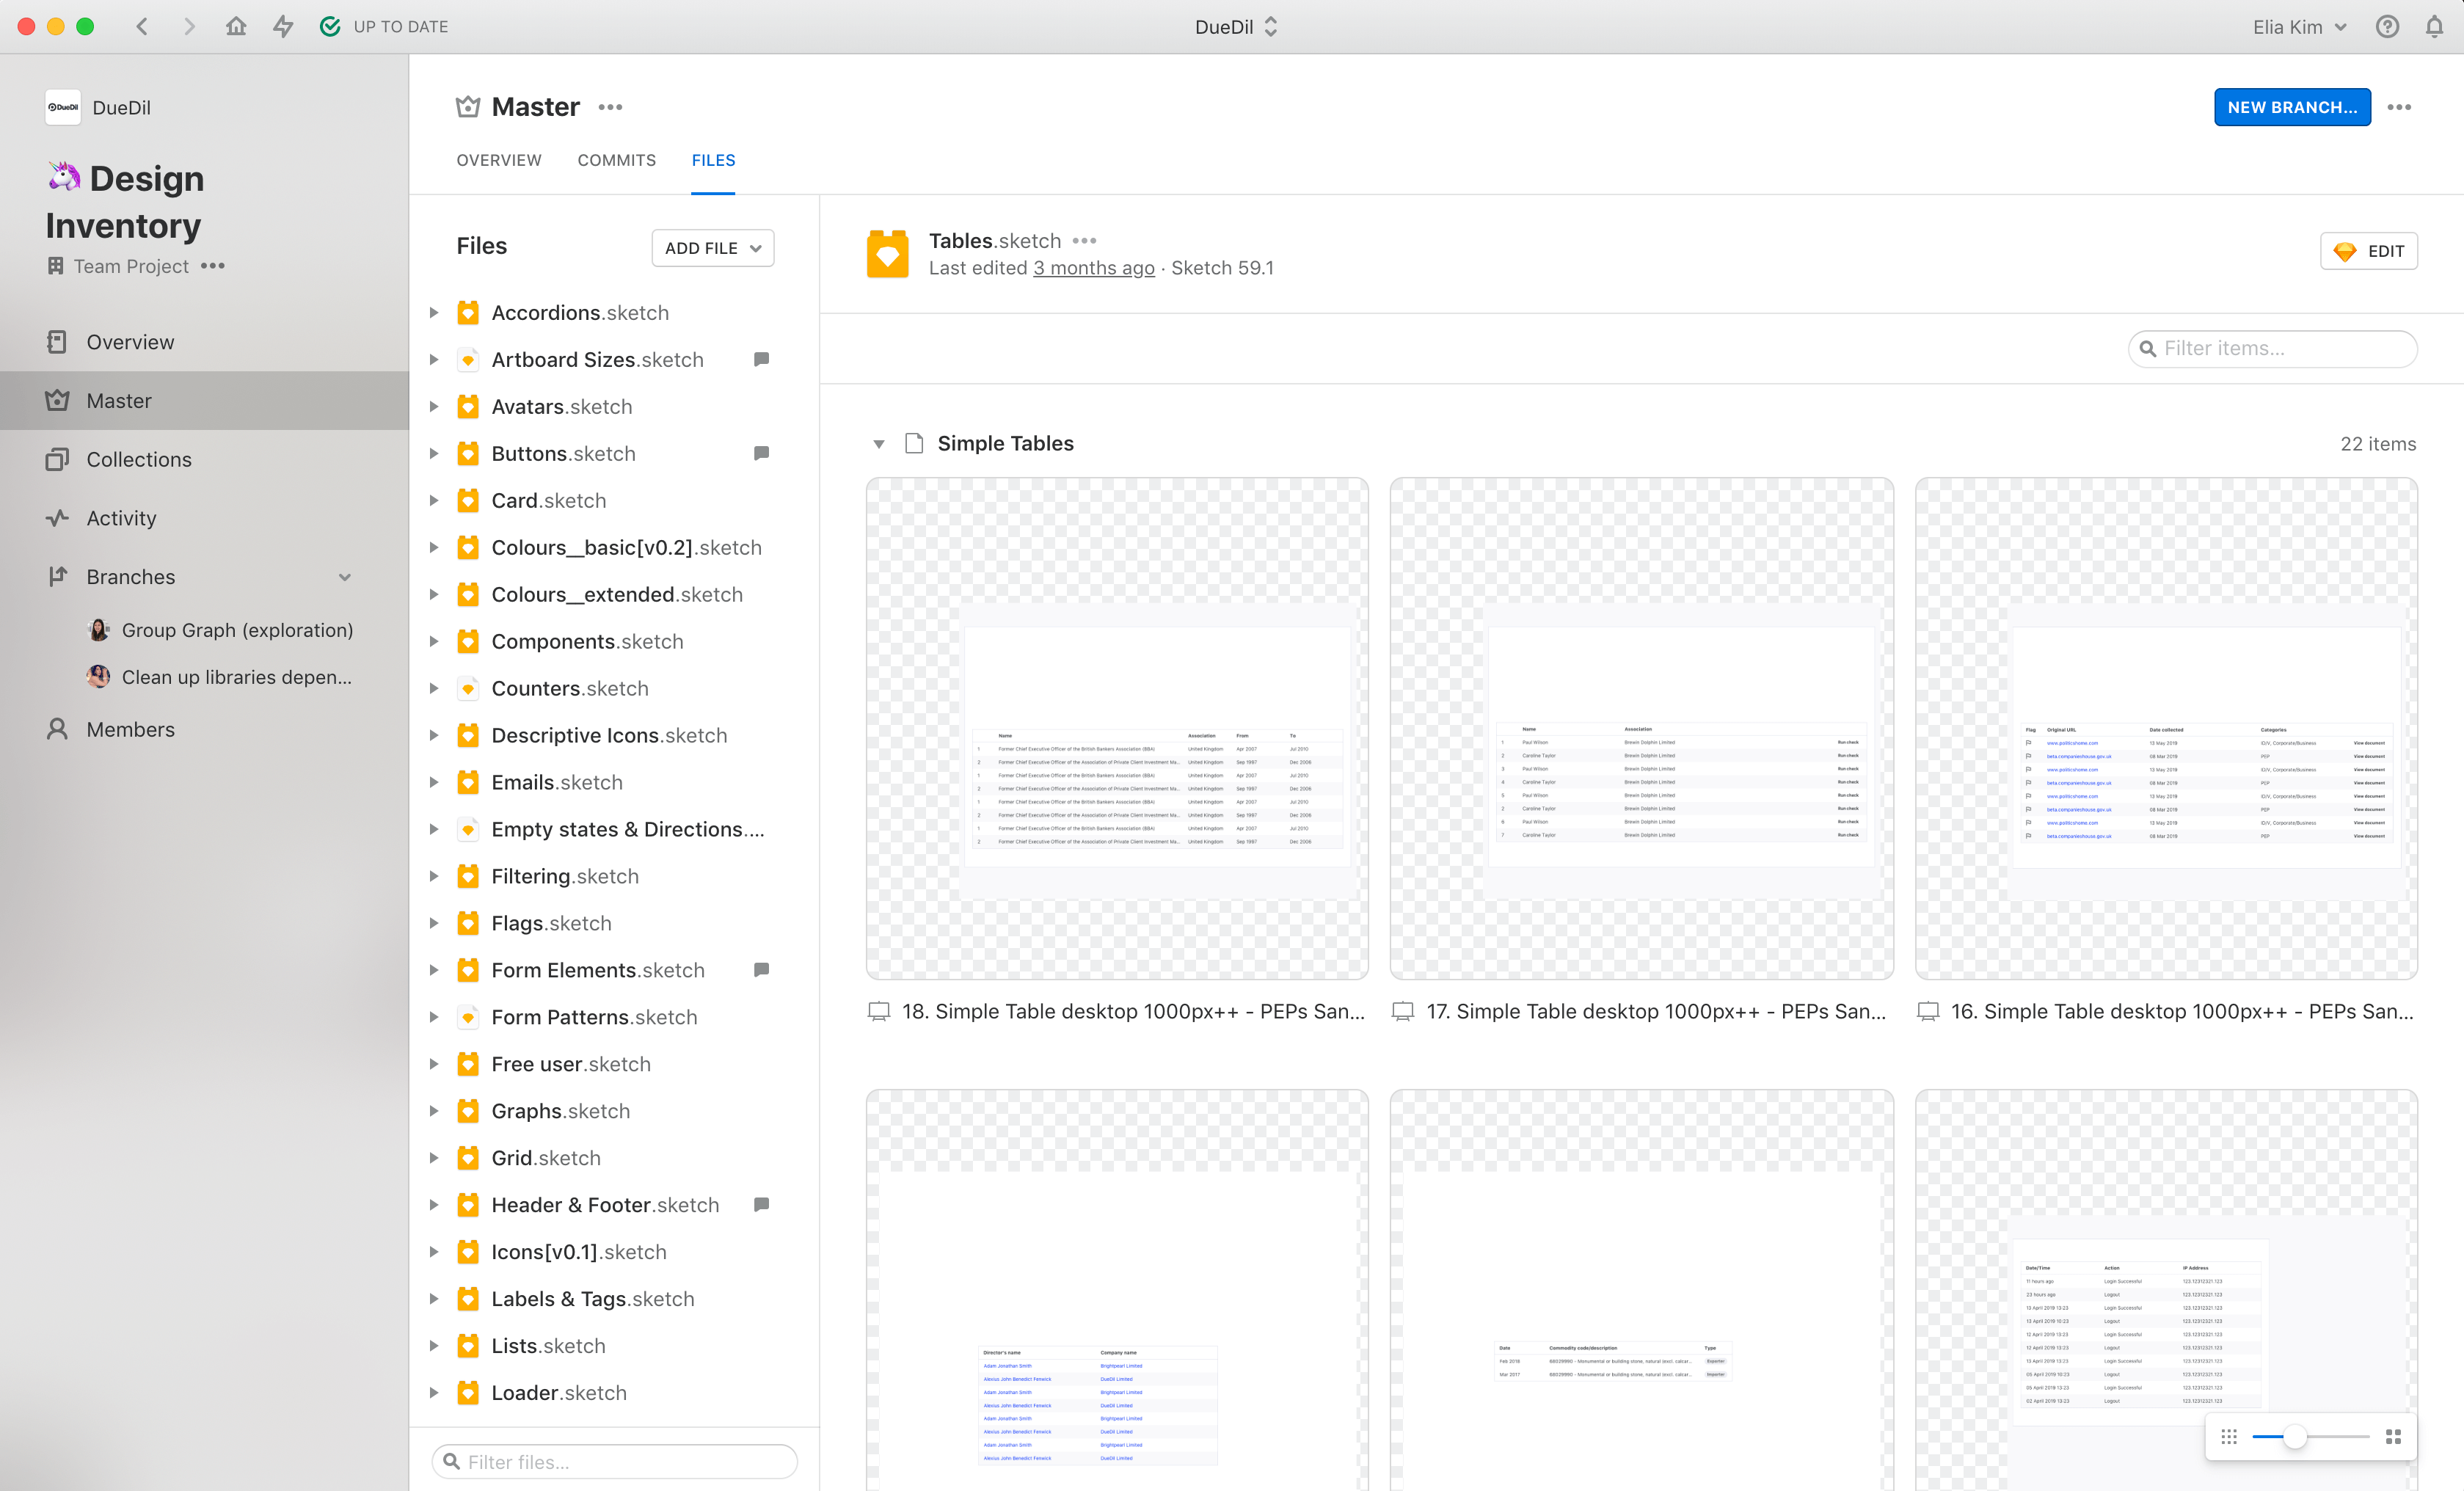Click the Filter items search field
The width and height of the screenshot is (2464, 1491).
pyautogui.click(x=2273, y=348)
